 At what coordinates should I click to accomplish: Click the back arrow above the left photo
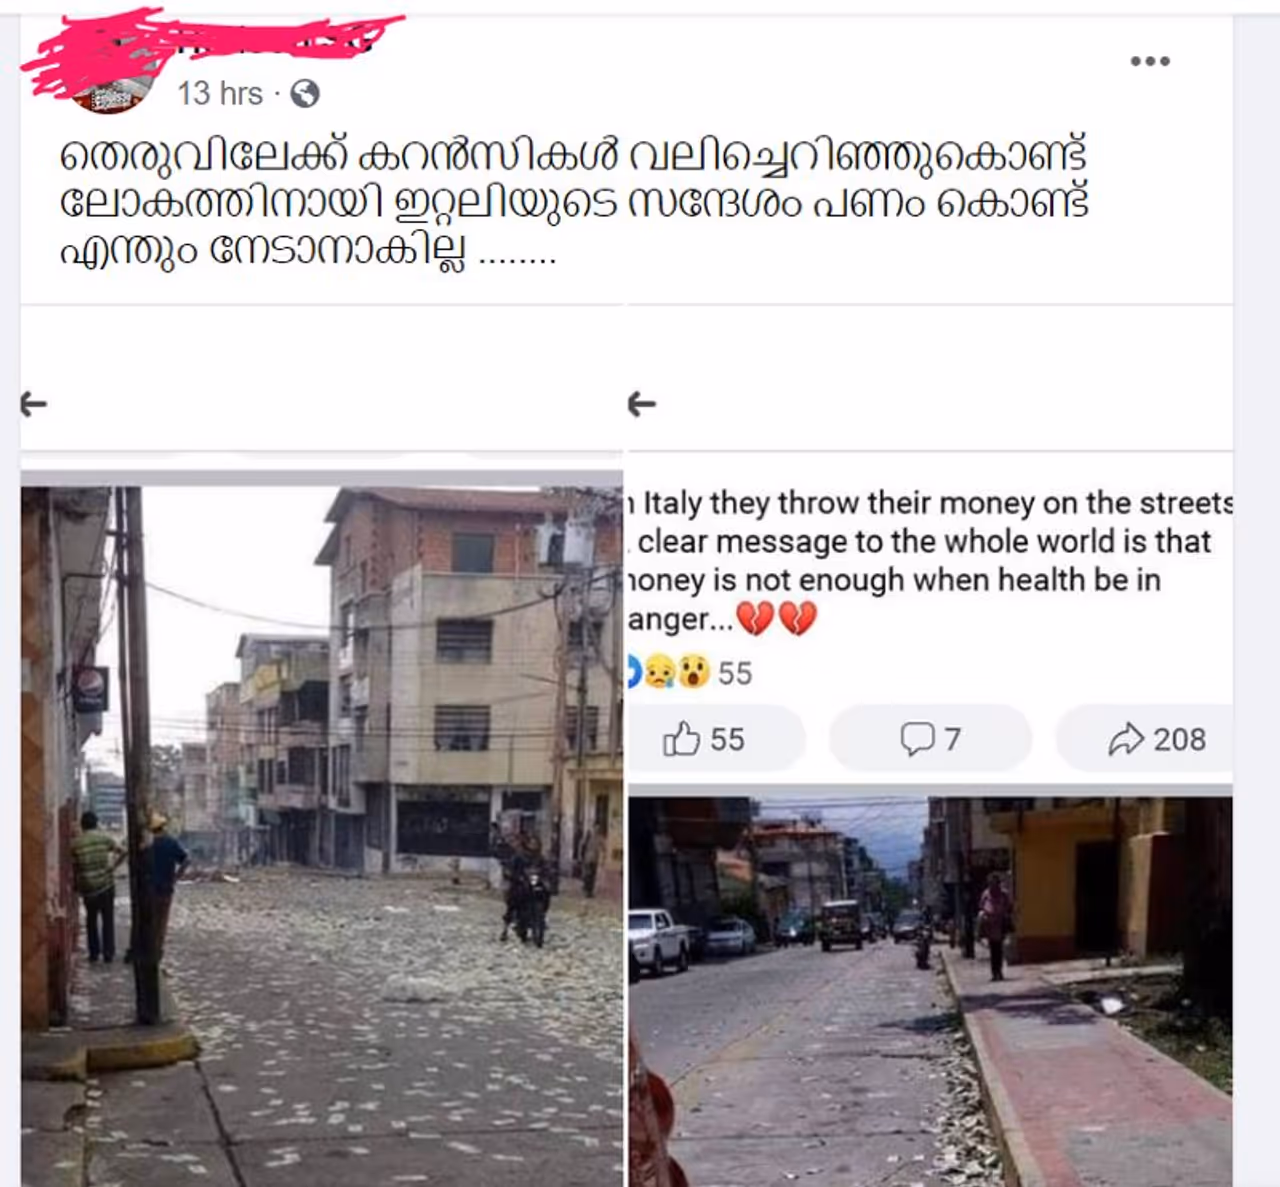tap(34, 404)
